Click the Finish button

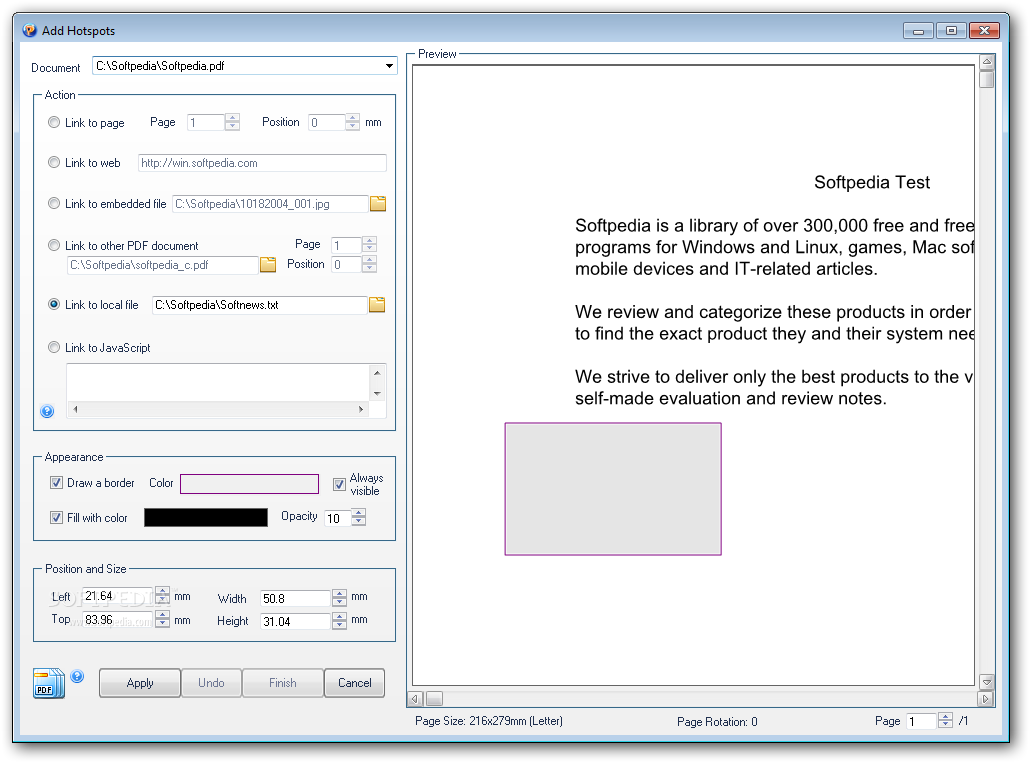coord(283,683)
